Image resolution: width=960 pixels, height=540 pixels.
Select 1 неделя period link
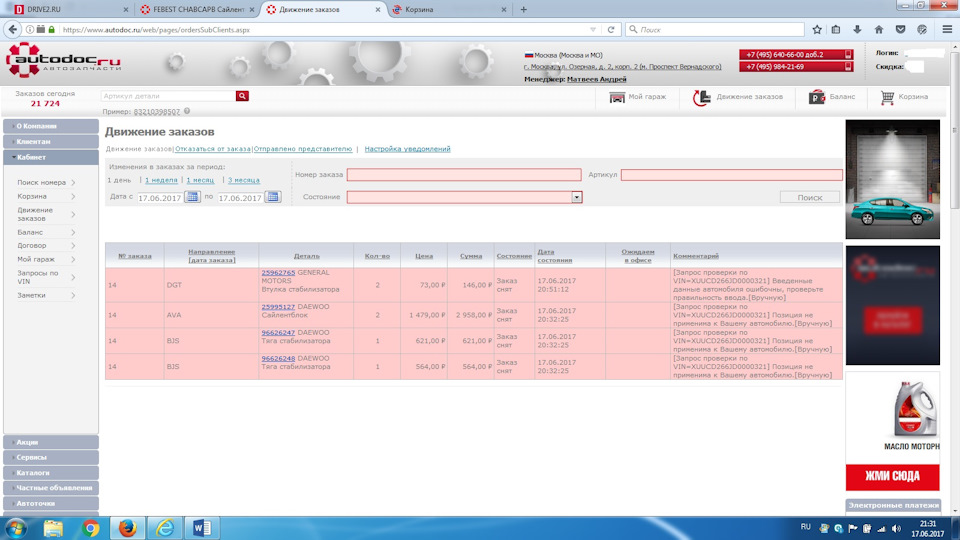pos(161,180)
